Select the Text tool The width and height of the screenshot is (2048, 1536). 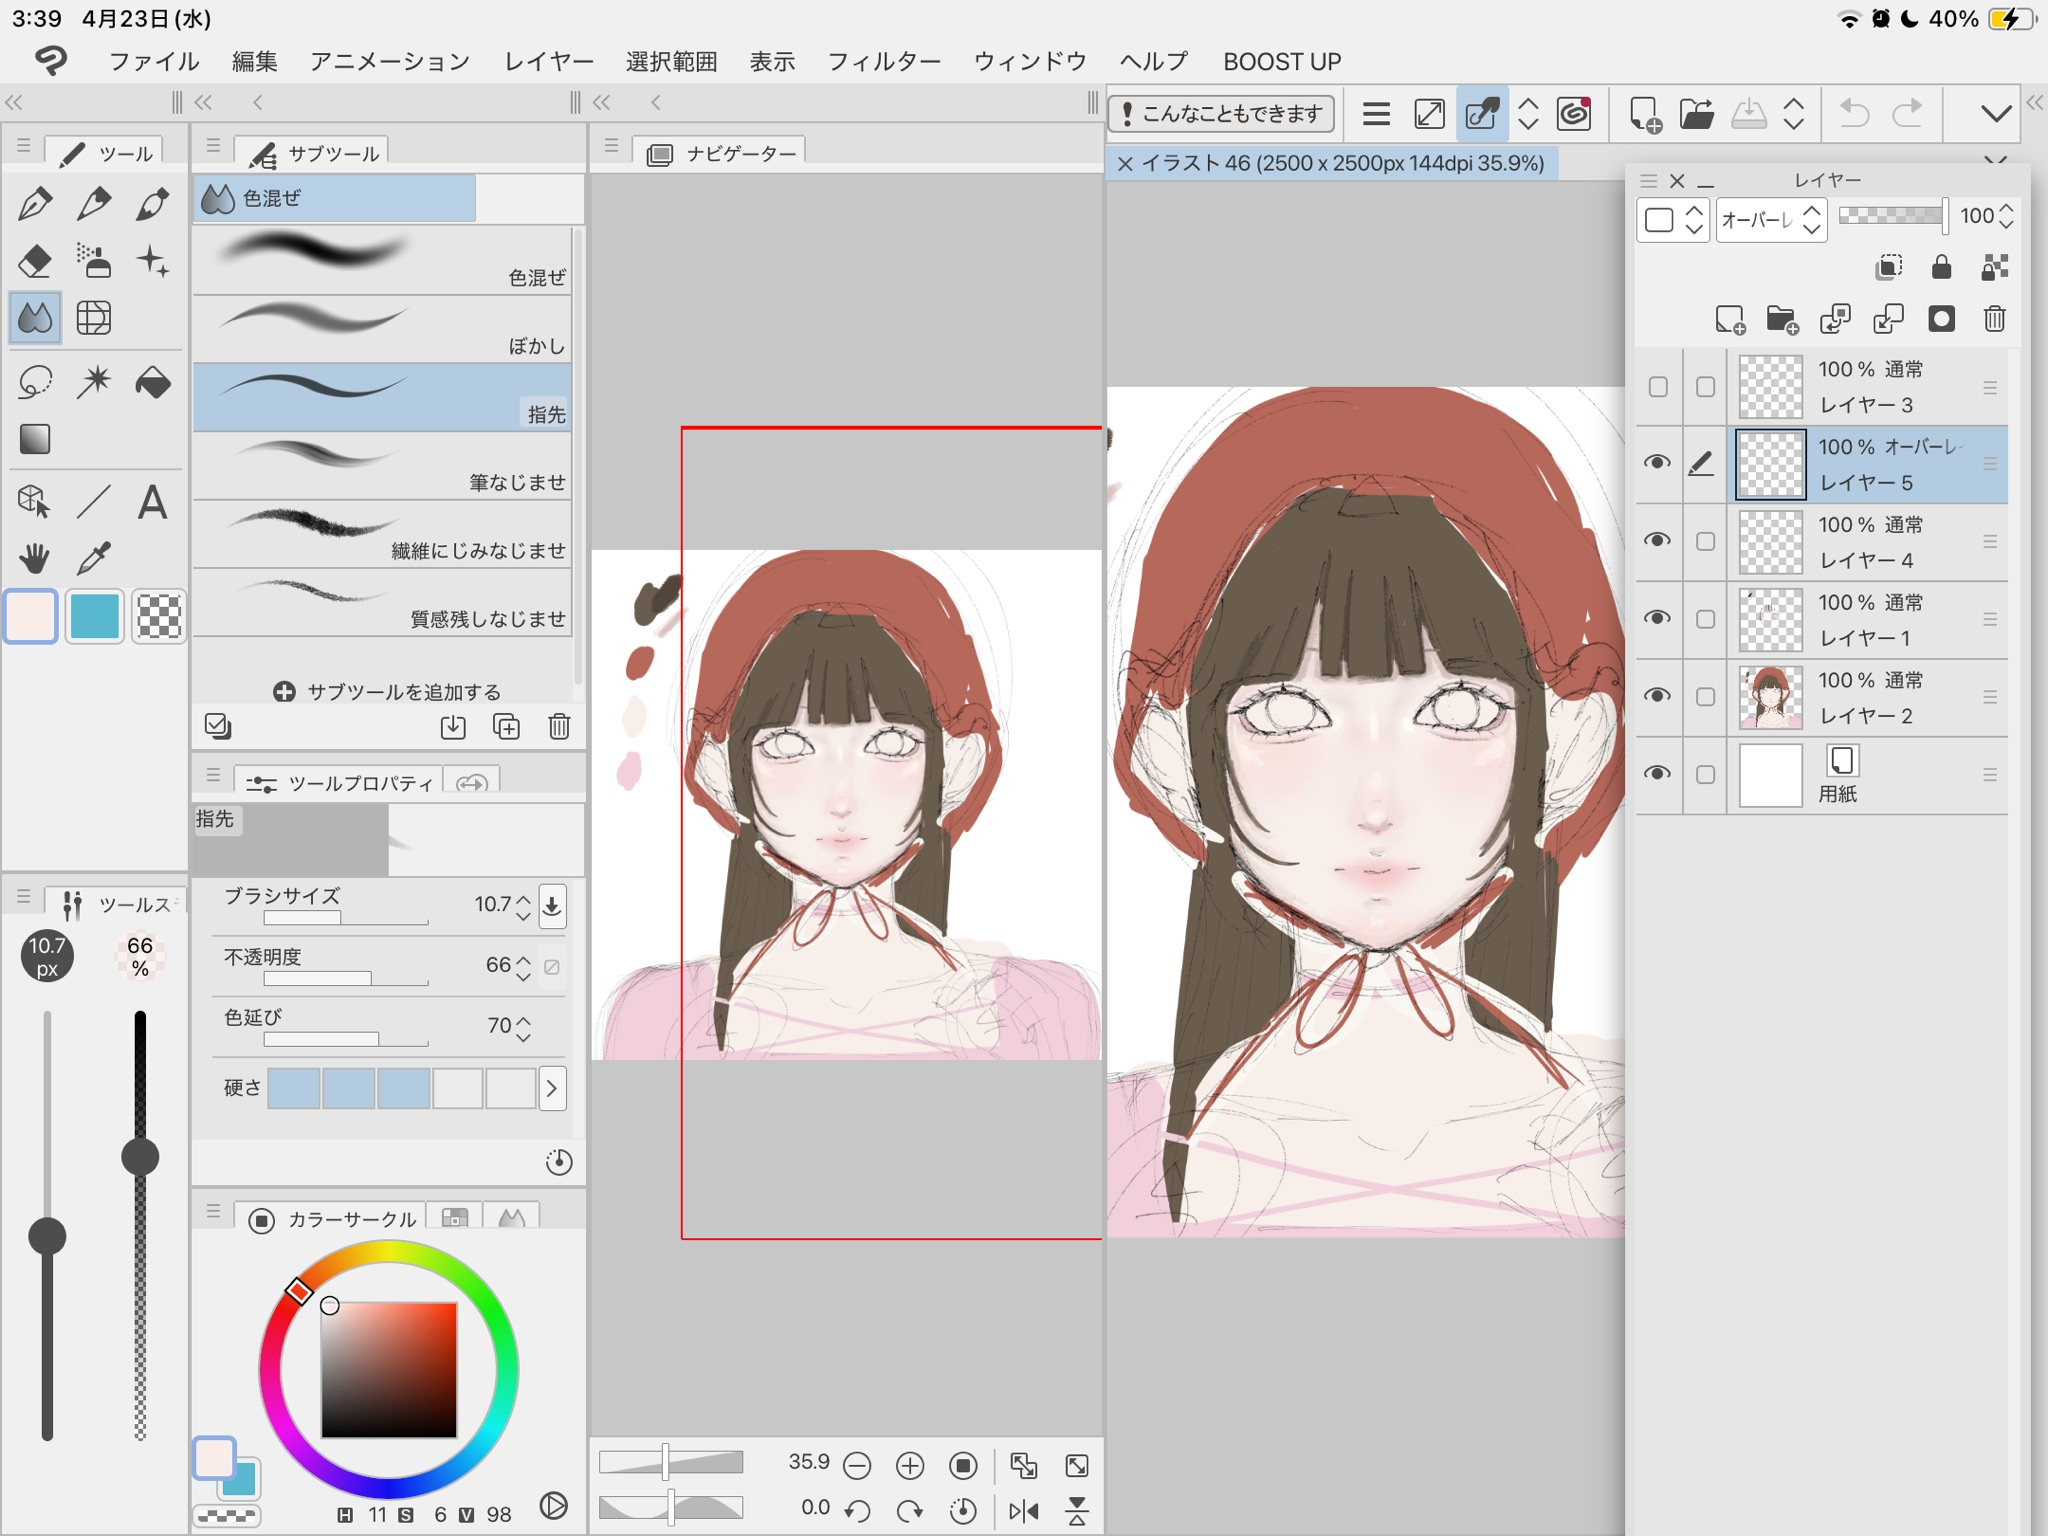pos(152,501)
